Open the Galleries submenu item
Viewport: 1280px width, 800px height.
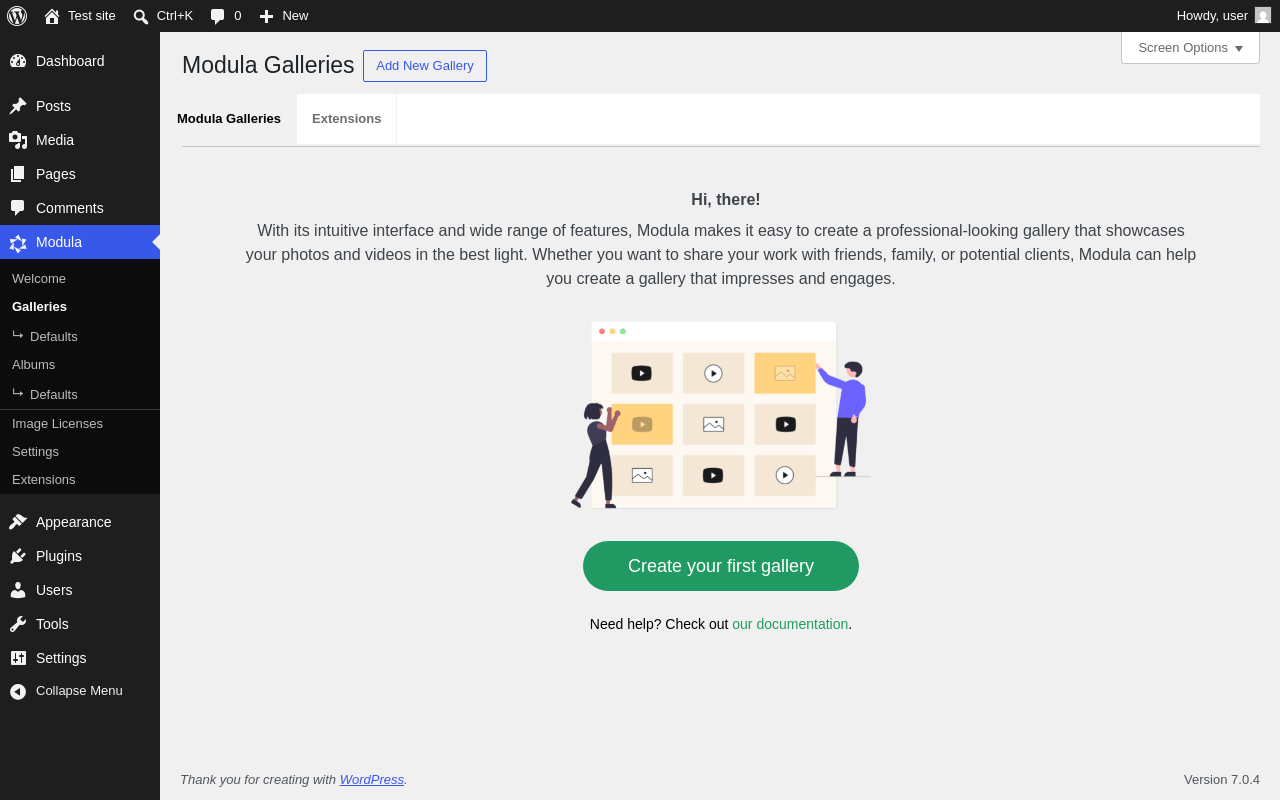pyautogui.click(x=39, y=307)
